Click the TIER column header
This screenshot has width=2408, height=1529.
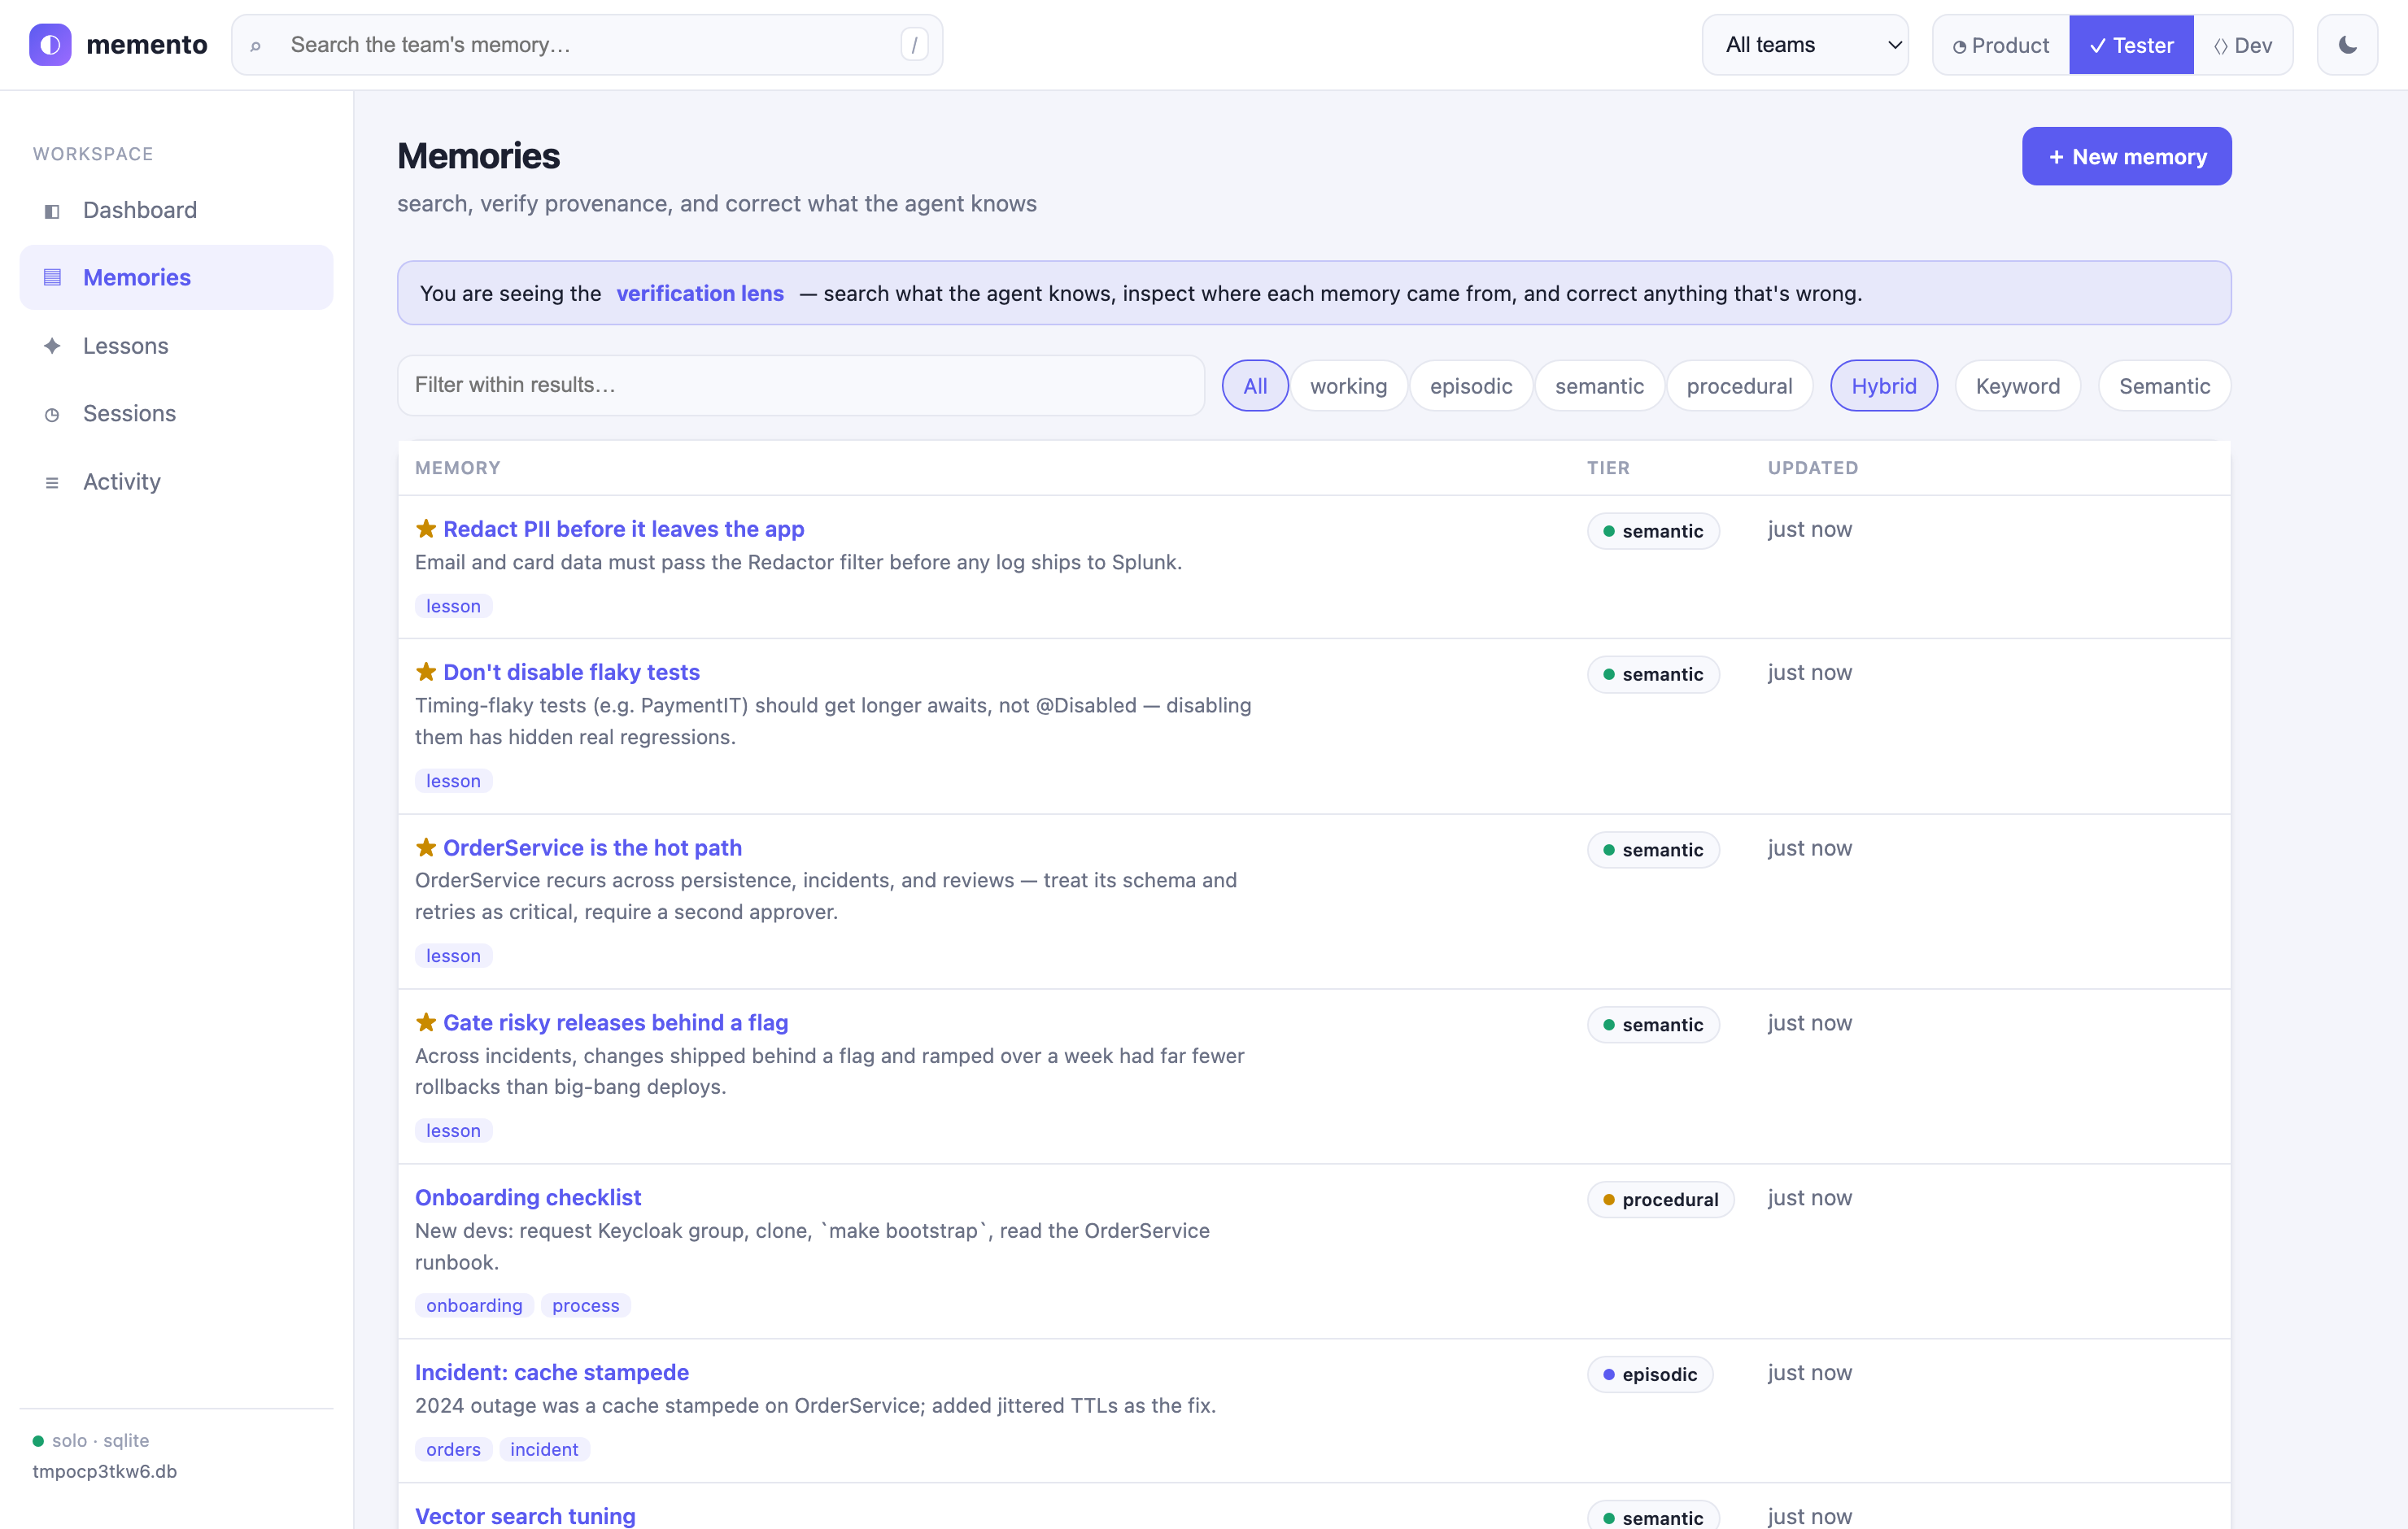(x=1608, y=468)
